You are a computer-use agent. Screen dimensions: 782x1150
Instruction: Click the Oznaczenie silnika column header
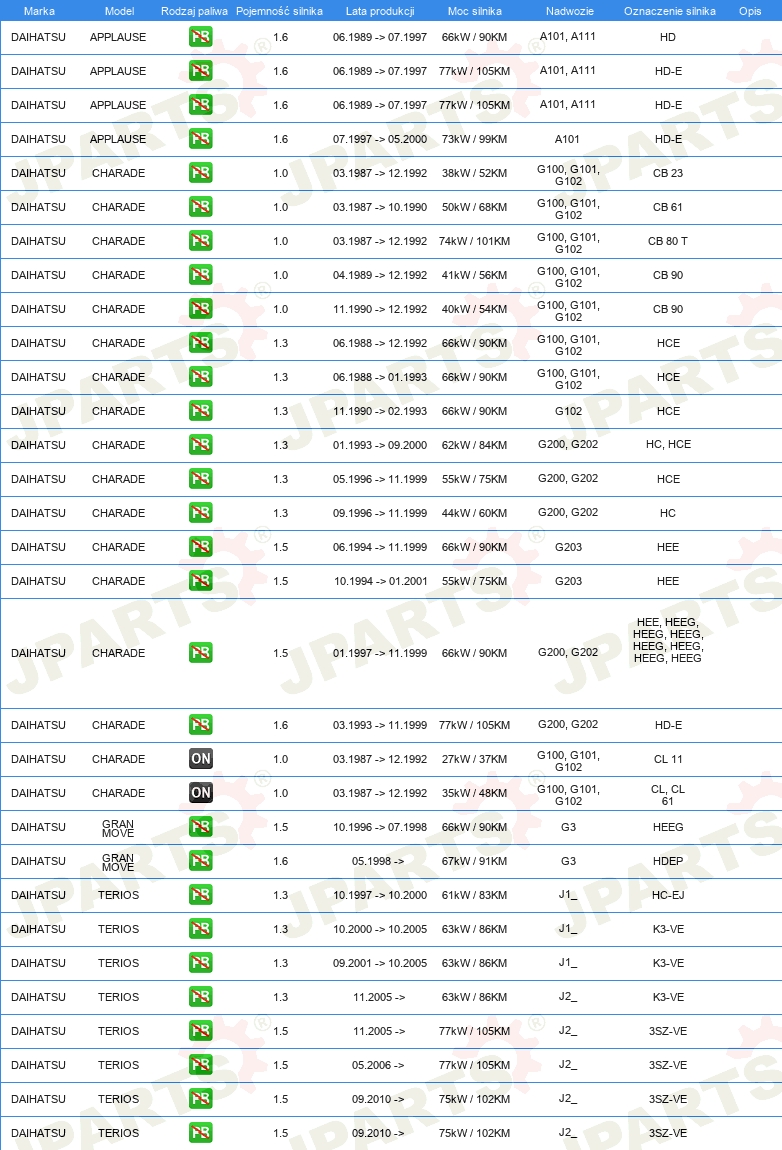point(670,11)
